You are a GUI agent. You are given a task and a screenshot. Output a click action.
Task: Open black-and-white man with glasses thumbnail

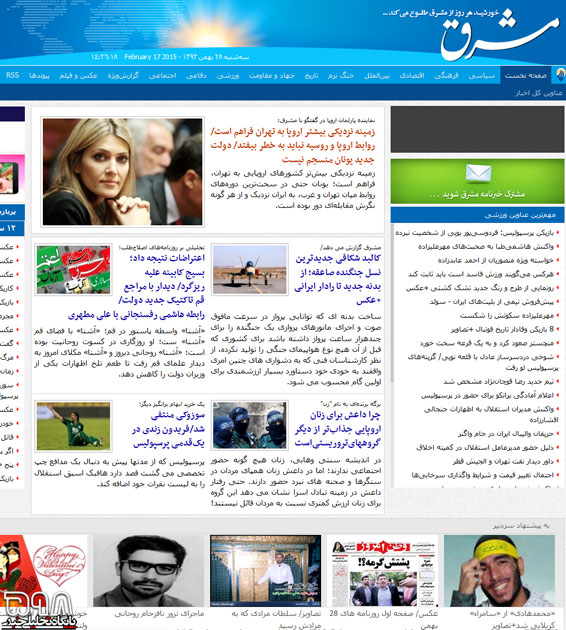149,571
